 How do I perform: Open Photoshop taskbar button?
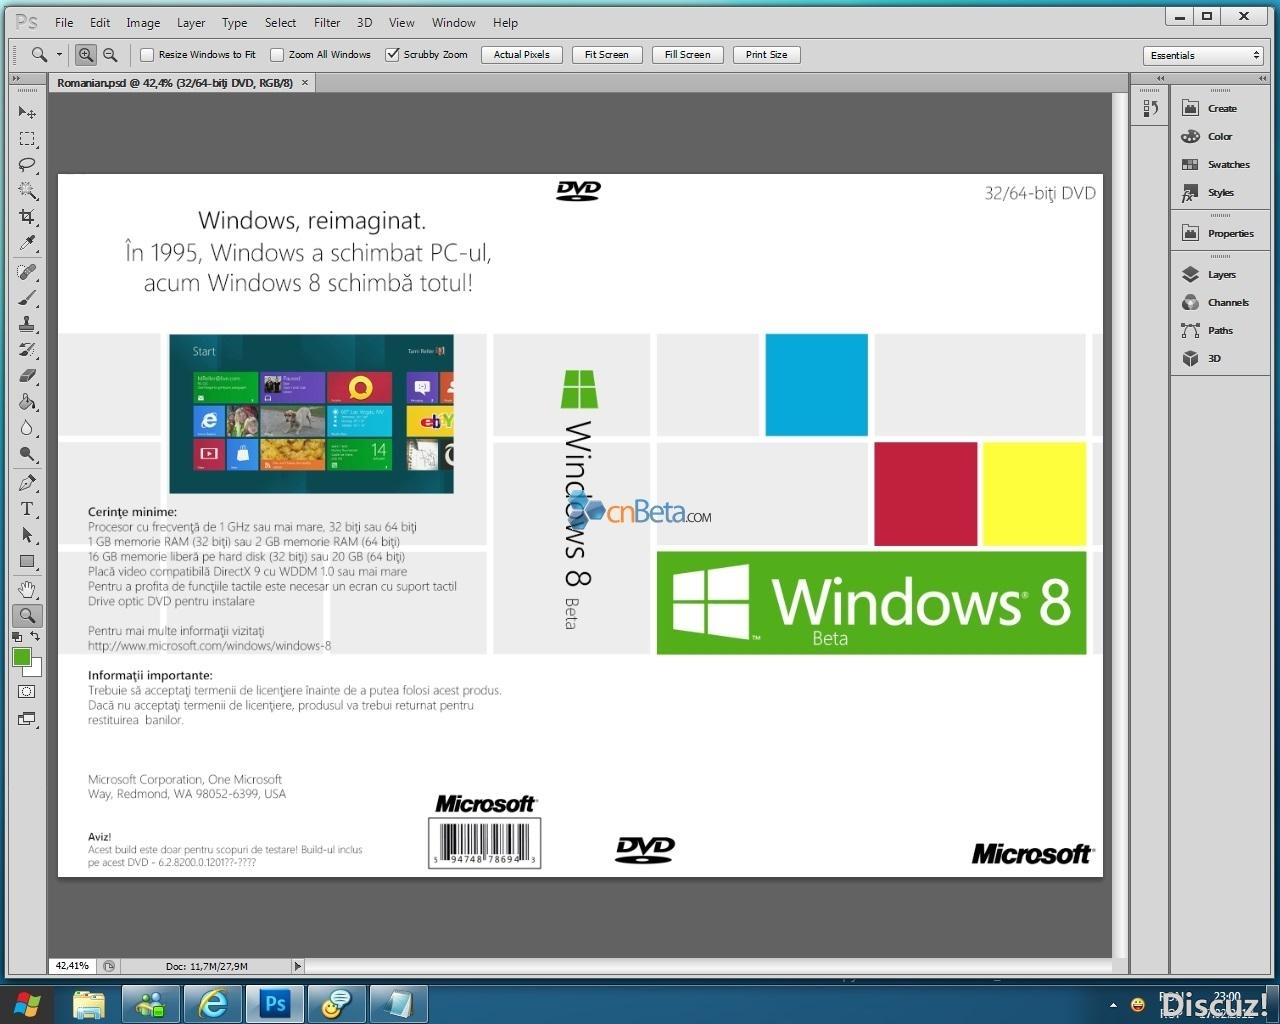275,1004
